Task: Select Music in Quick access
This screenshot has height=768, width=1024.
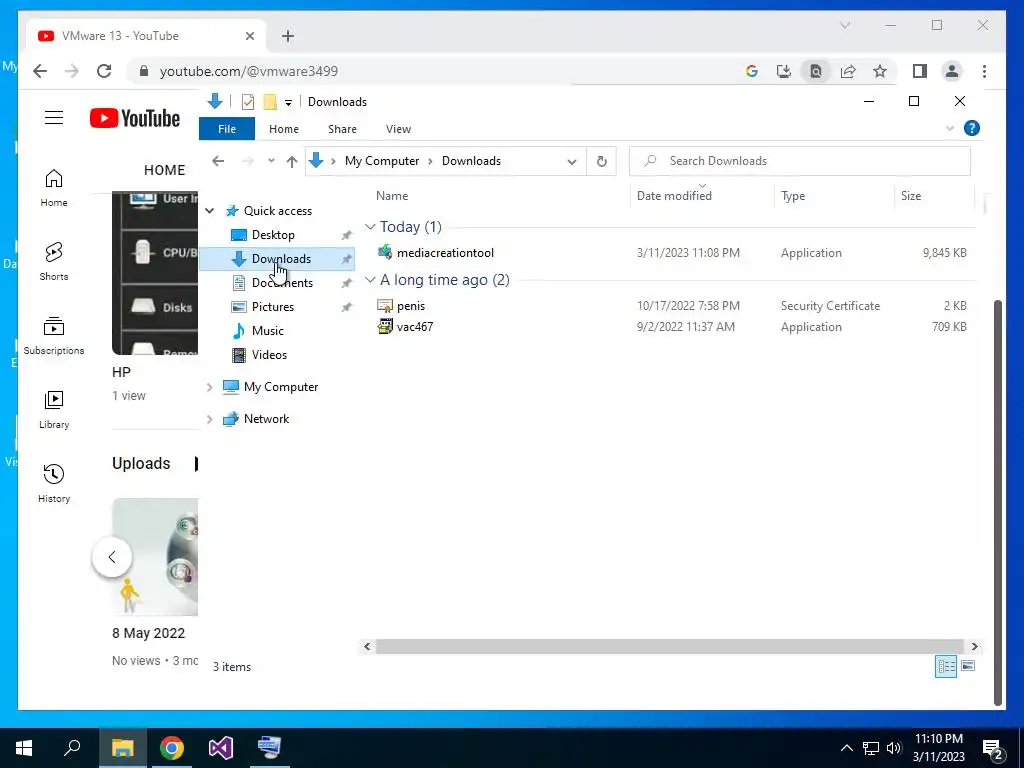Action: pyautogui.click(x=268, y=330)
